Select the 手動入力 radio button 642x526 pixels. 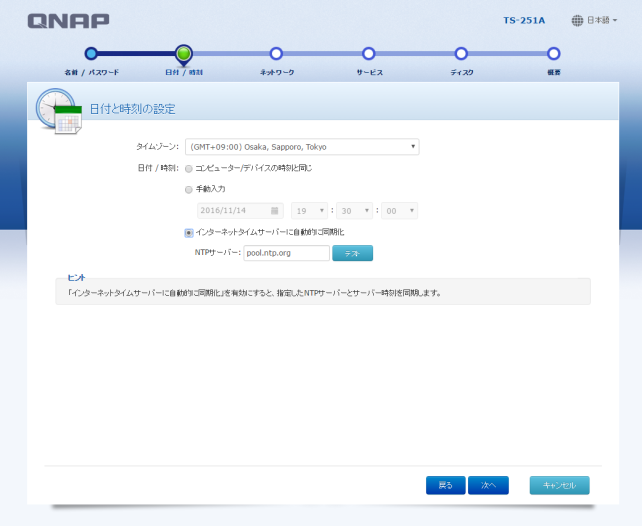pyautogui.click(x=189, y=190)
